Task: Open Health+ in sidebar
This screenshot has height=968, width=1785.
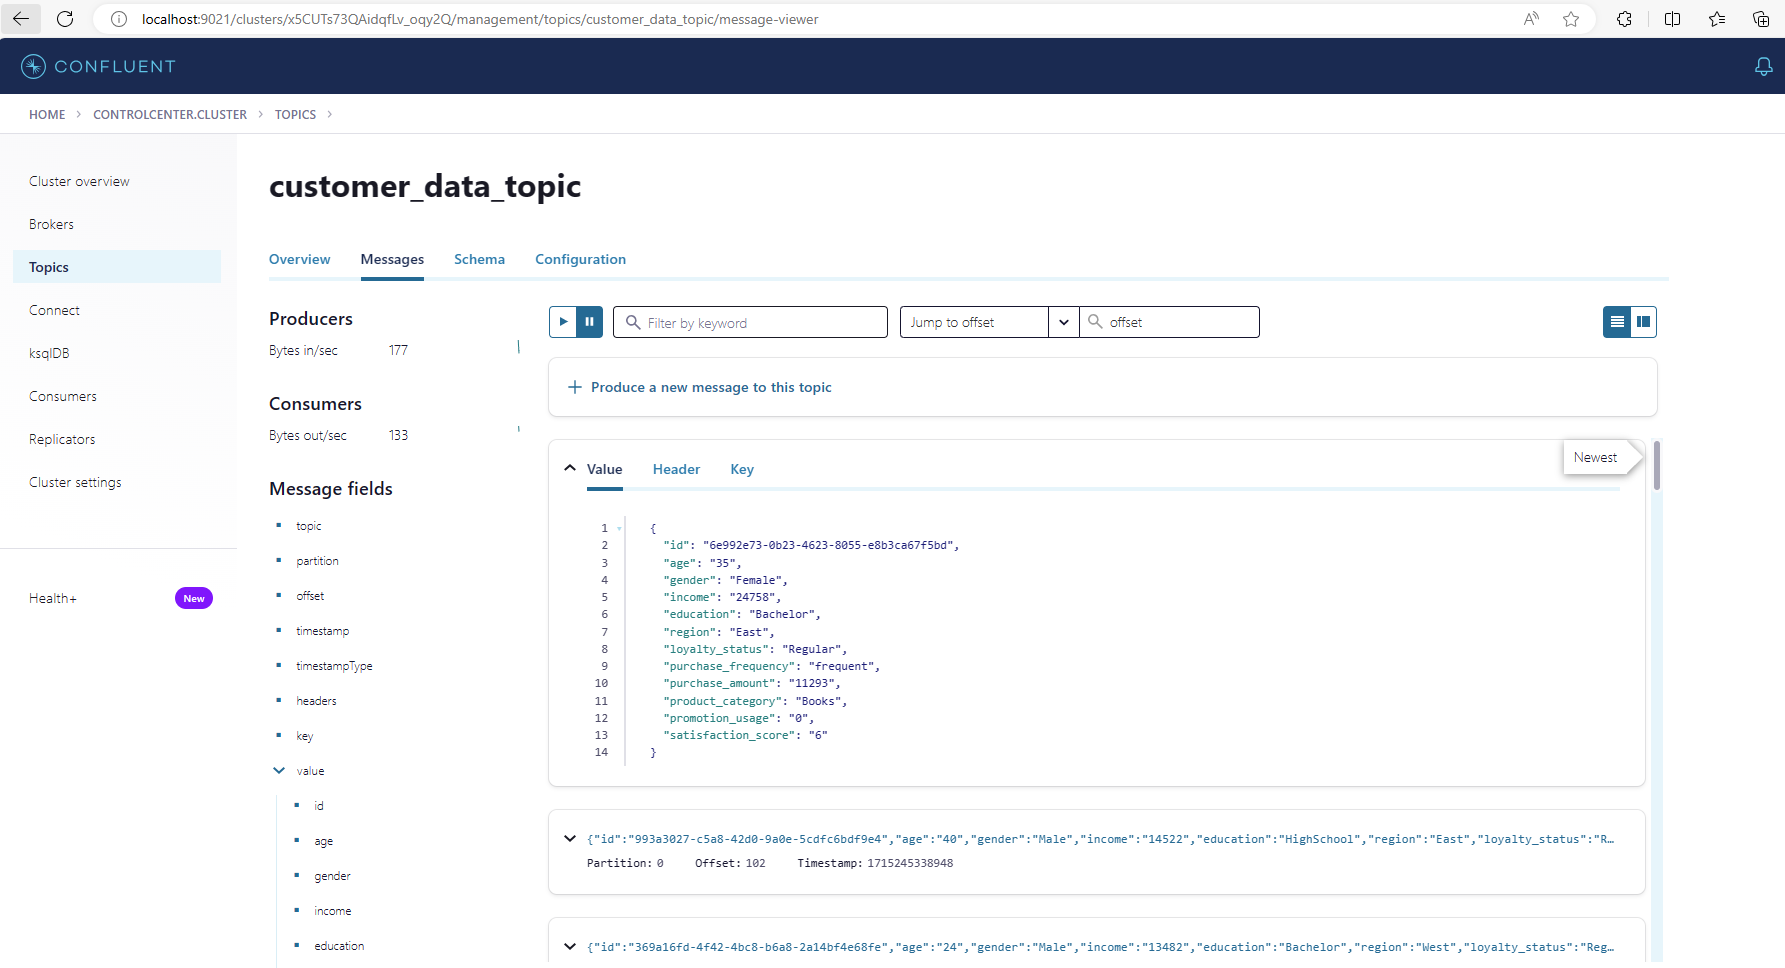Action: click(53, 598)
